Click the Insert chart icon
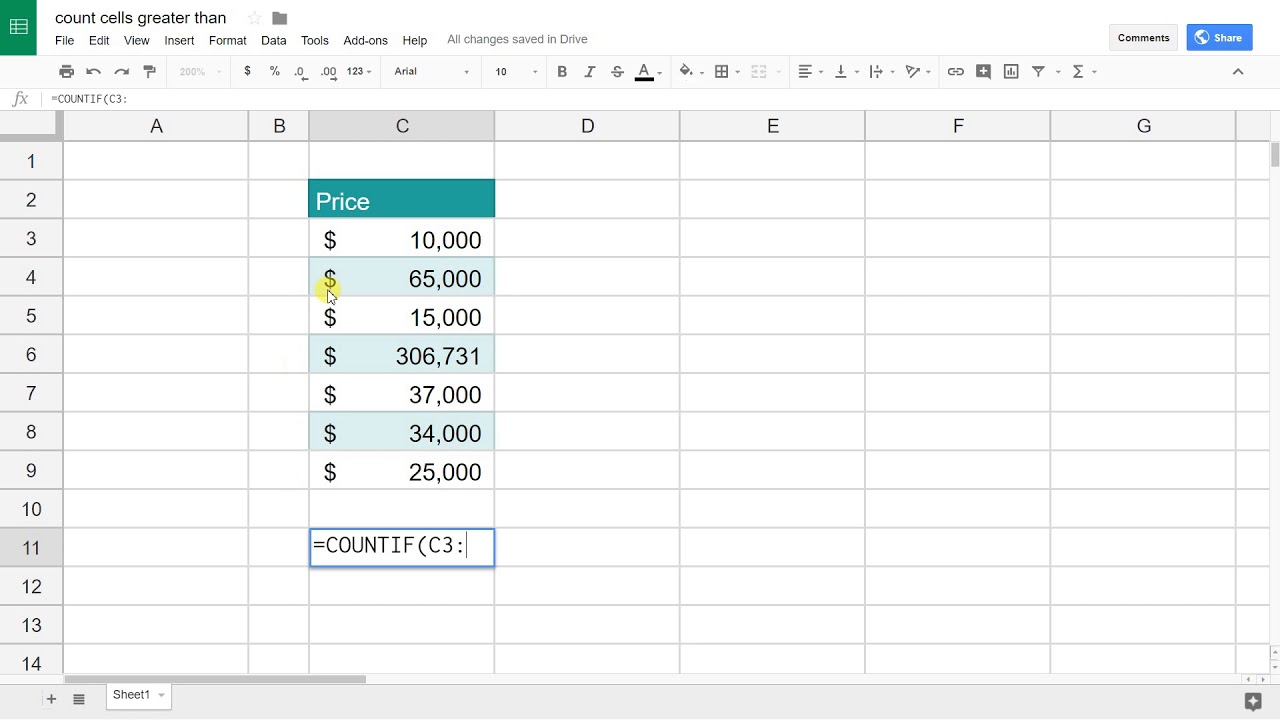 tap(1011, 71)
